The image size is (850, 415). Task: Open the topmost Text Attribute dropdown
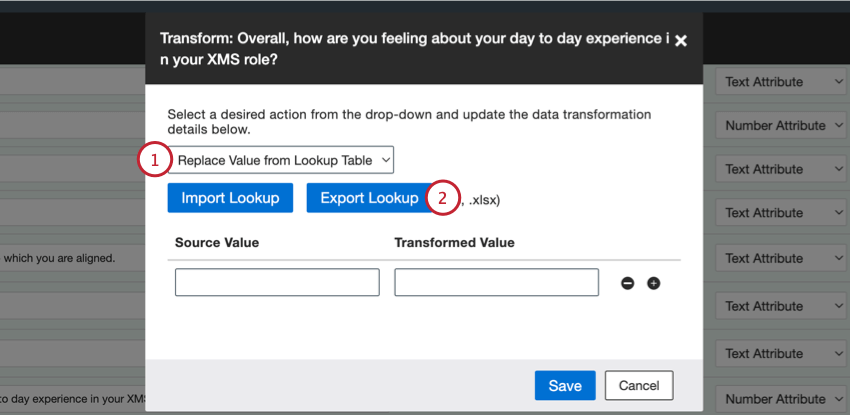click(x=782, y=82)
